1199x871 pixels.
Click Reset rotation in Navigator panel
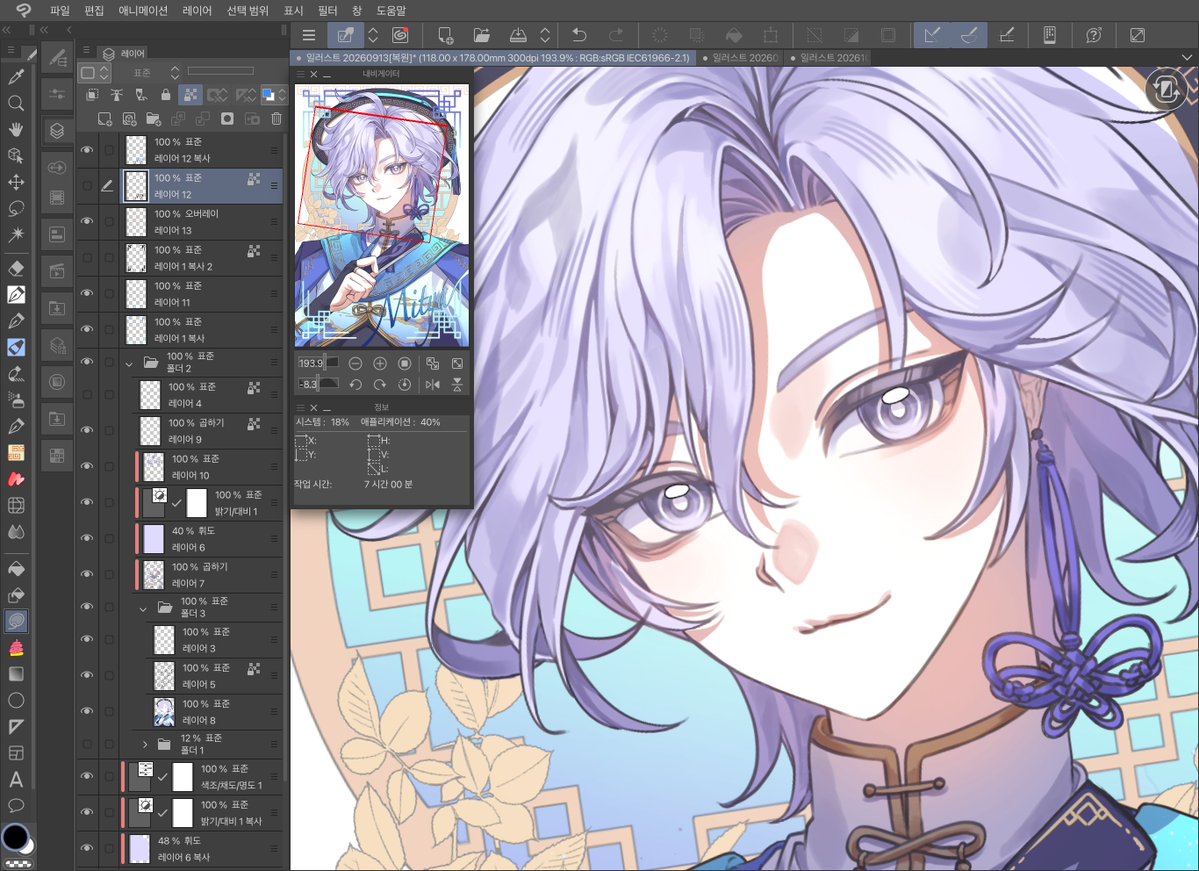405,384
